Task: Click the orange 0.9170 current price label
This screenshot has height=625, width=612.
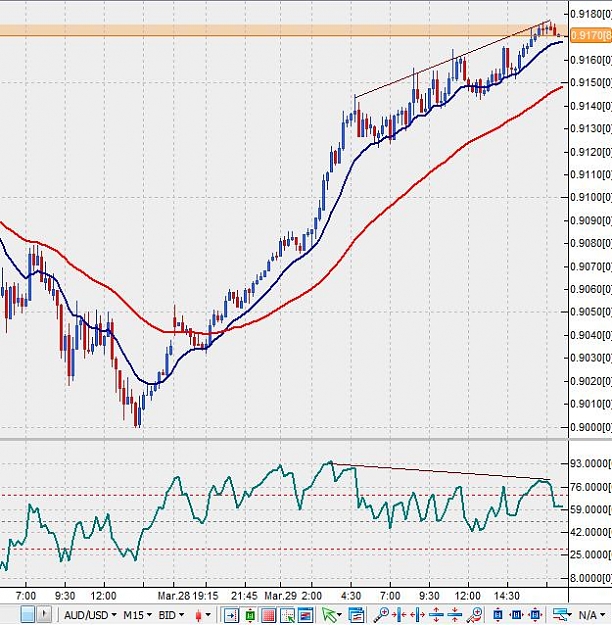Action: coord(591,35)
